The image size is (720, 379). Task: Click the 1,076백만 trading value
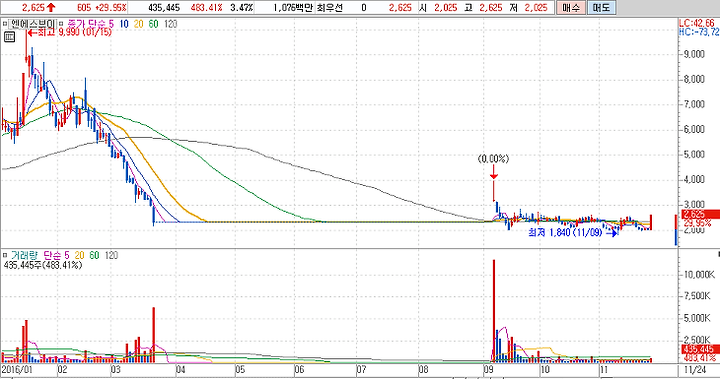pos(292,7)
